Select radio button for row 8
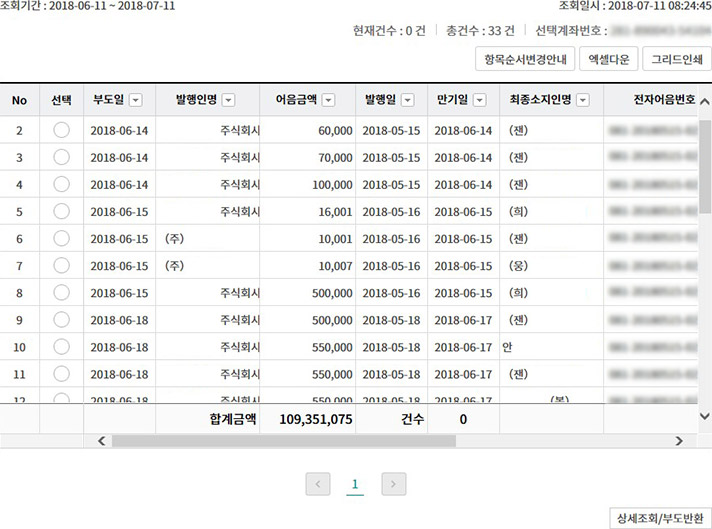This screenshot has width=712, height=529. coord(61,292)
